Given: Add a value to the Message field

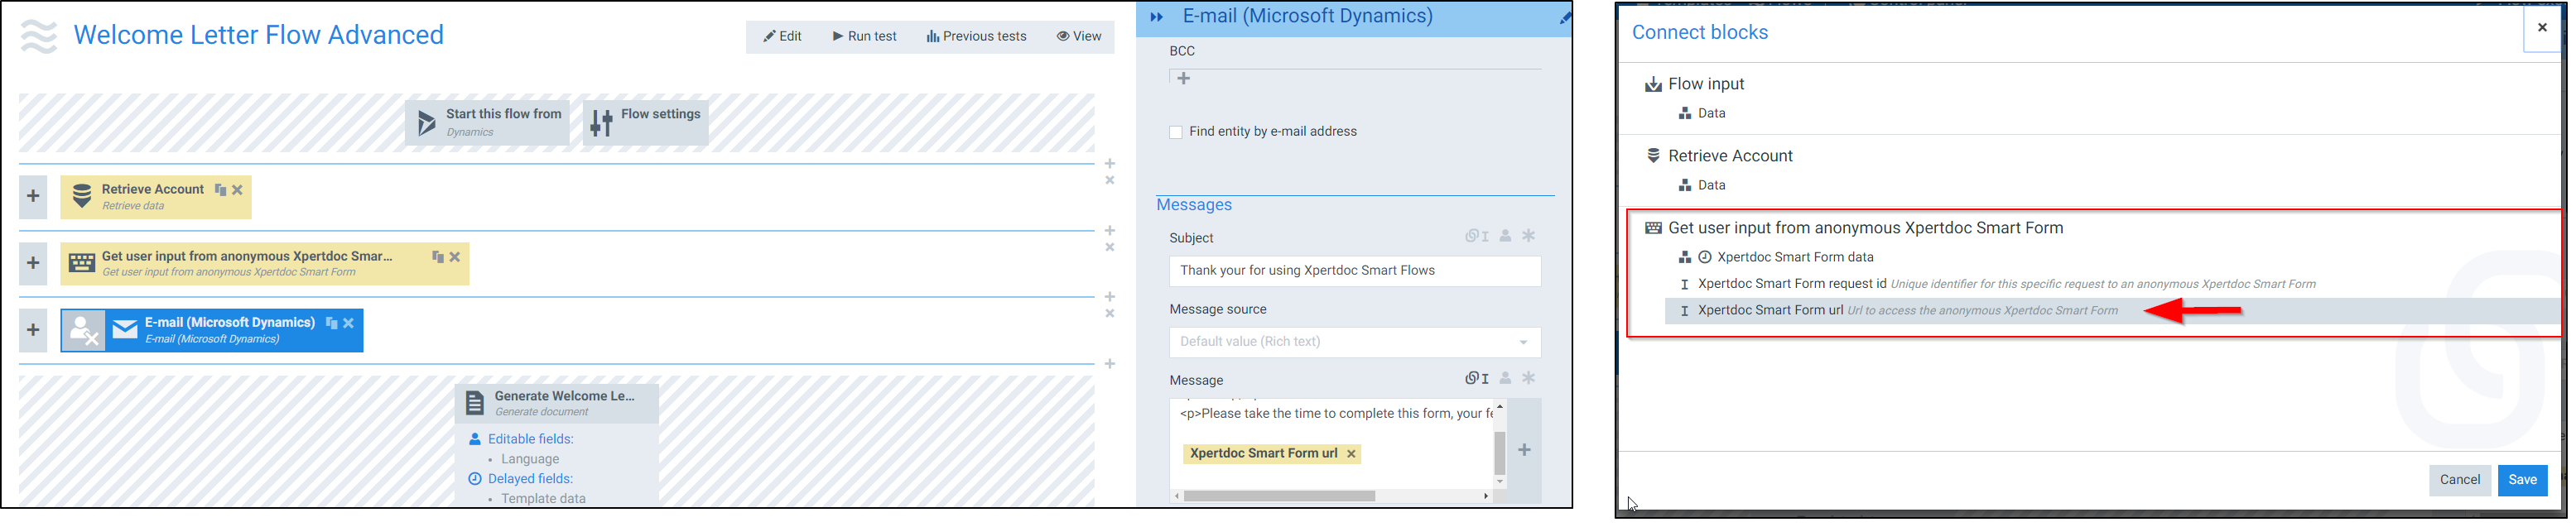Looking at the screenshot, I should point(1524,450).
